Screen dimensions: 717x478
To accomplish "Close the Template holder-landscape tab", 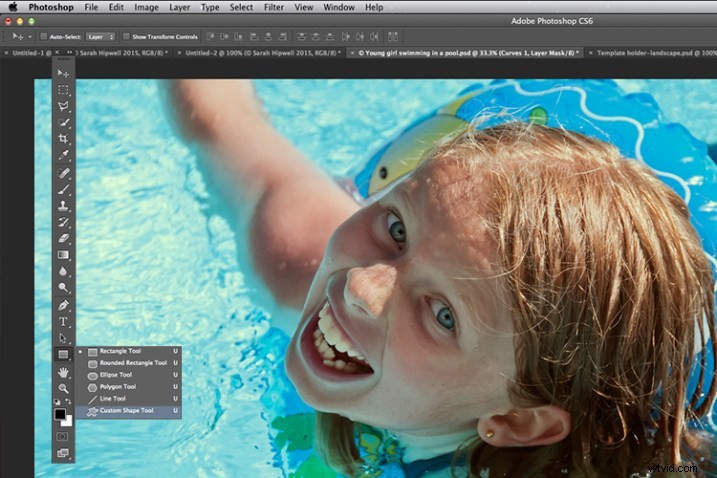I will pos(590,53).
